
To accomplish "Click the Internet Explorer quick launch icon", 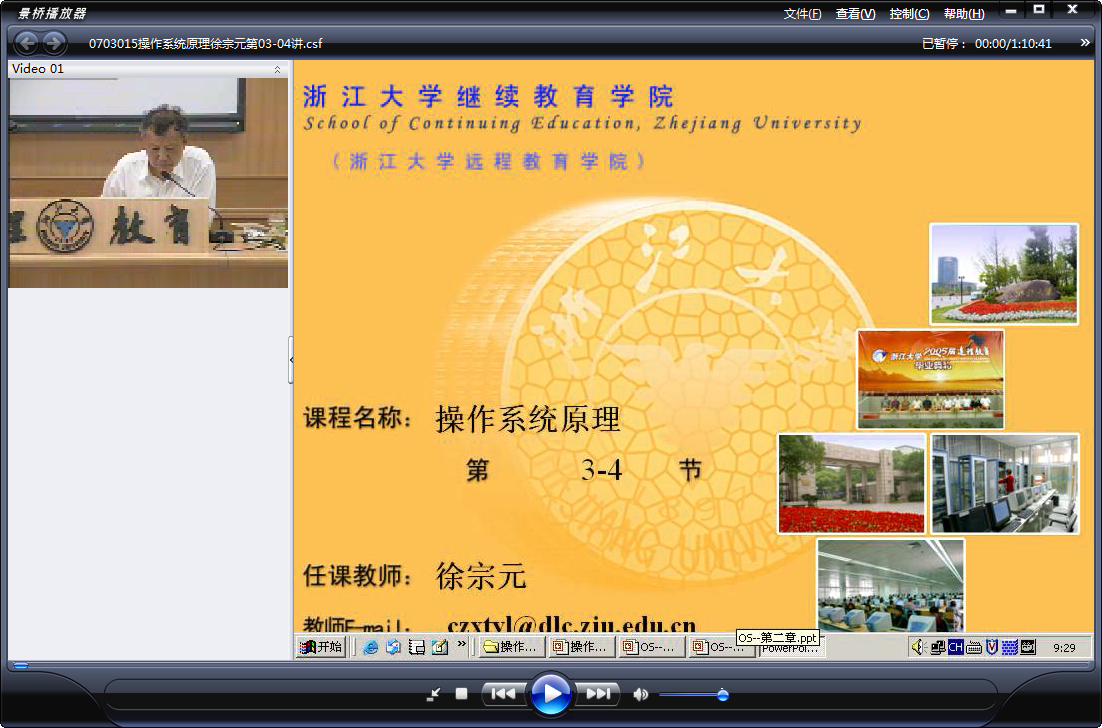I will (x=371, y=647).
